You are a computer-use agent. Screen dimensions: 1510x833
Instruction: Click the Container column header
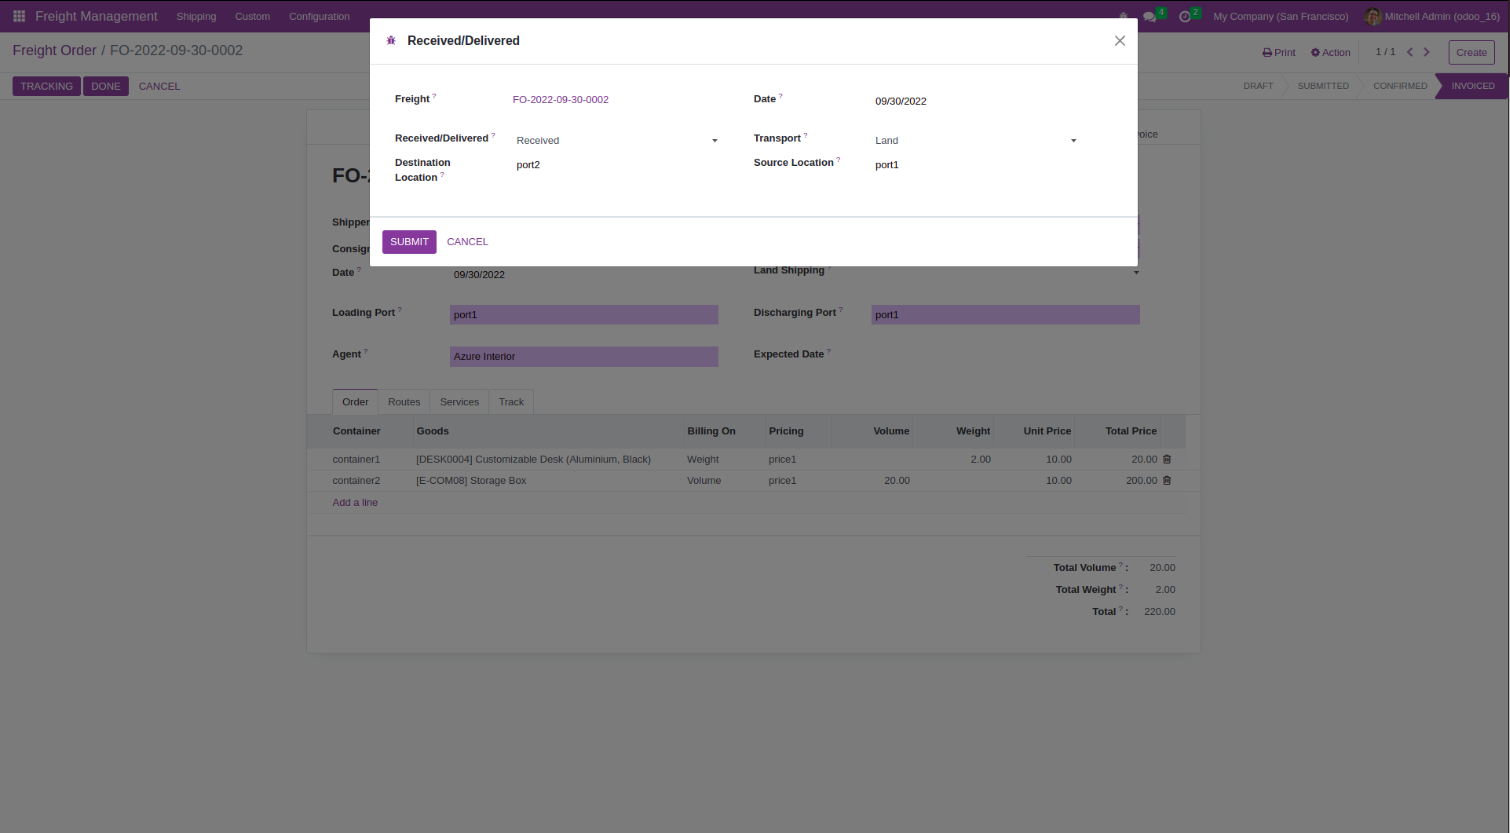coord(357,431)
